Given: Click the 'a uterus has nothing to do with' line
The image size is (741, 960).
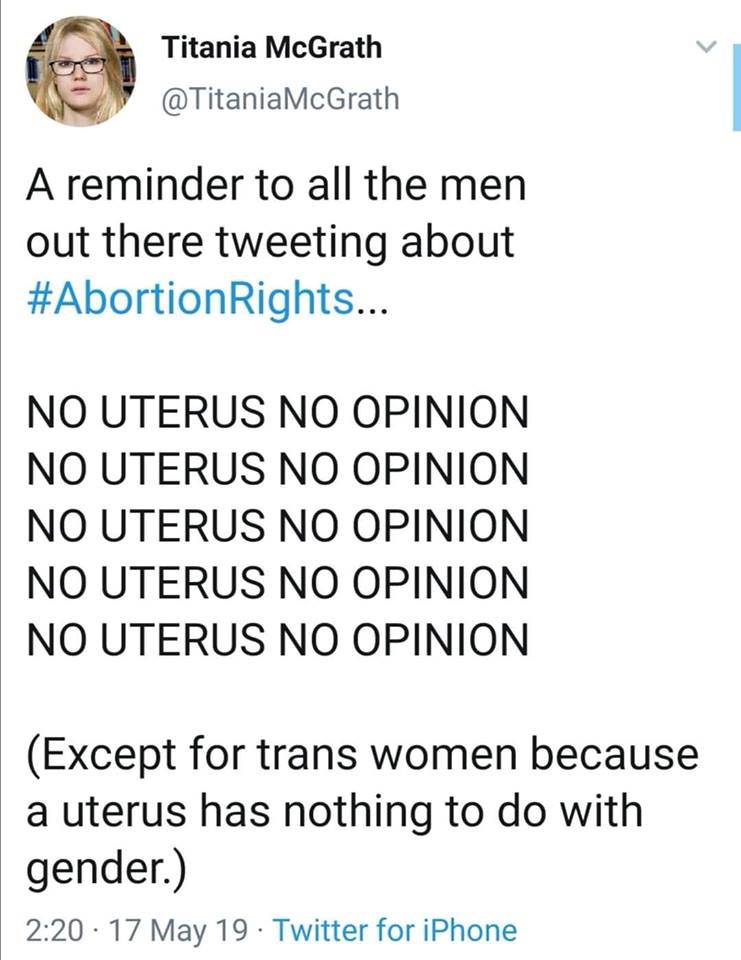Looking at the screenshot, I should [x=334, y=811].
